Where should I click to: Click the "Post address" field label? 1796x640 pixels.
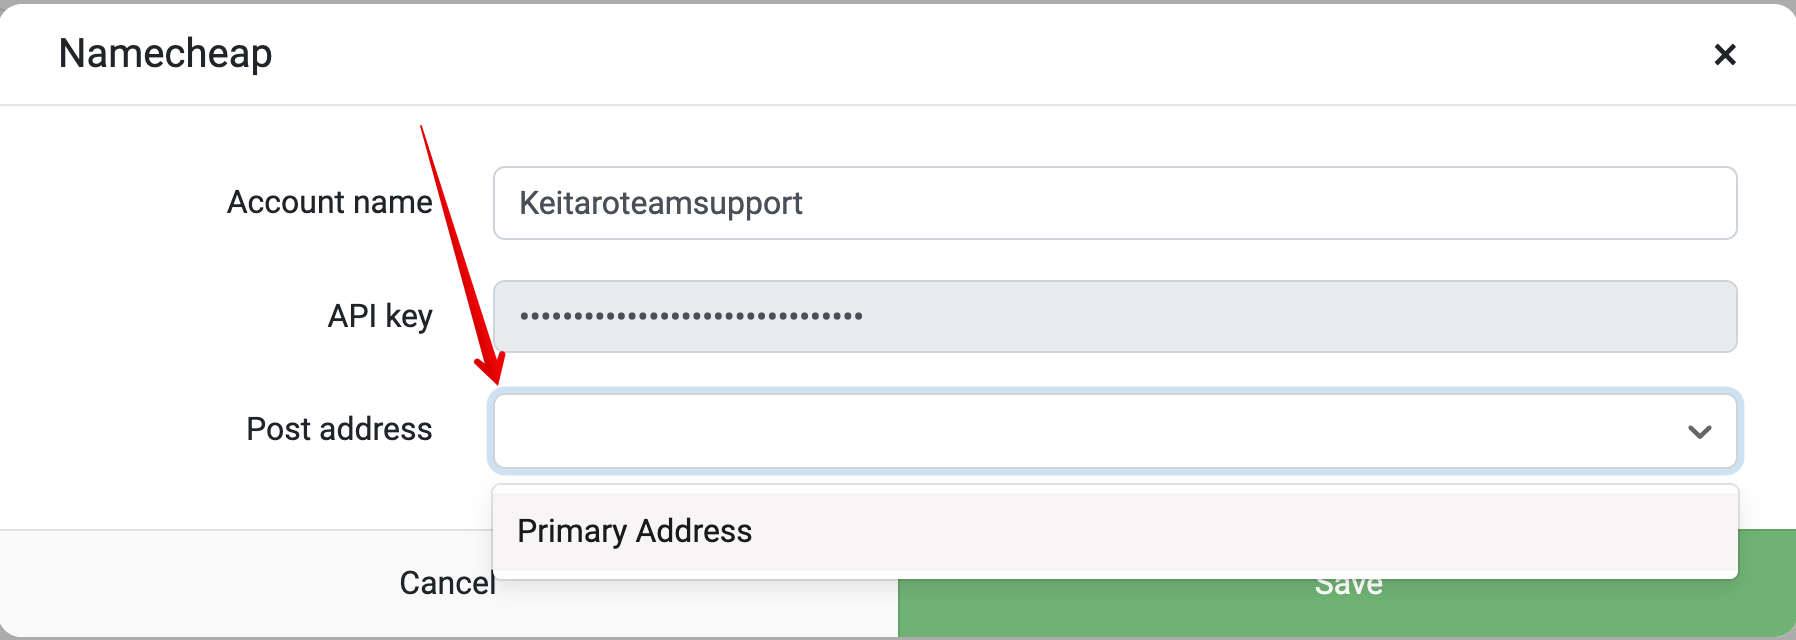(x=339, y=429)
